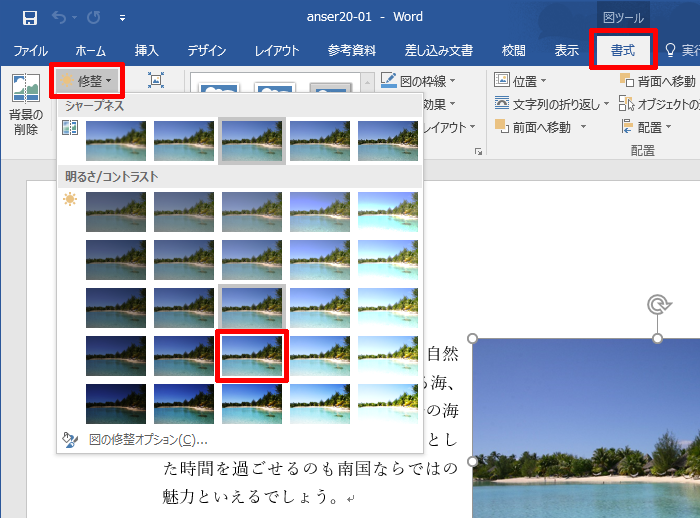Select center normal brightness/contrast thumbnail

click(x=252, y=308)
